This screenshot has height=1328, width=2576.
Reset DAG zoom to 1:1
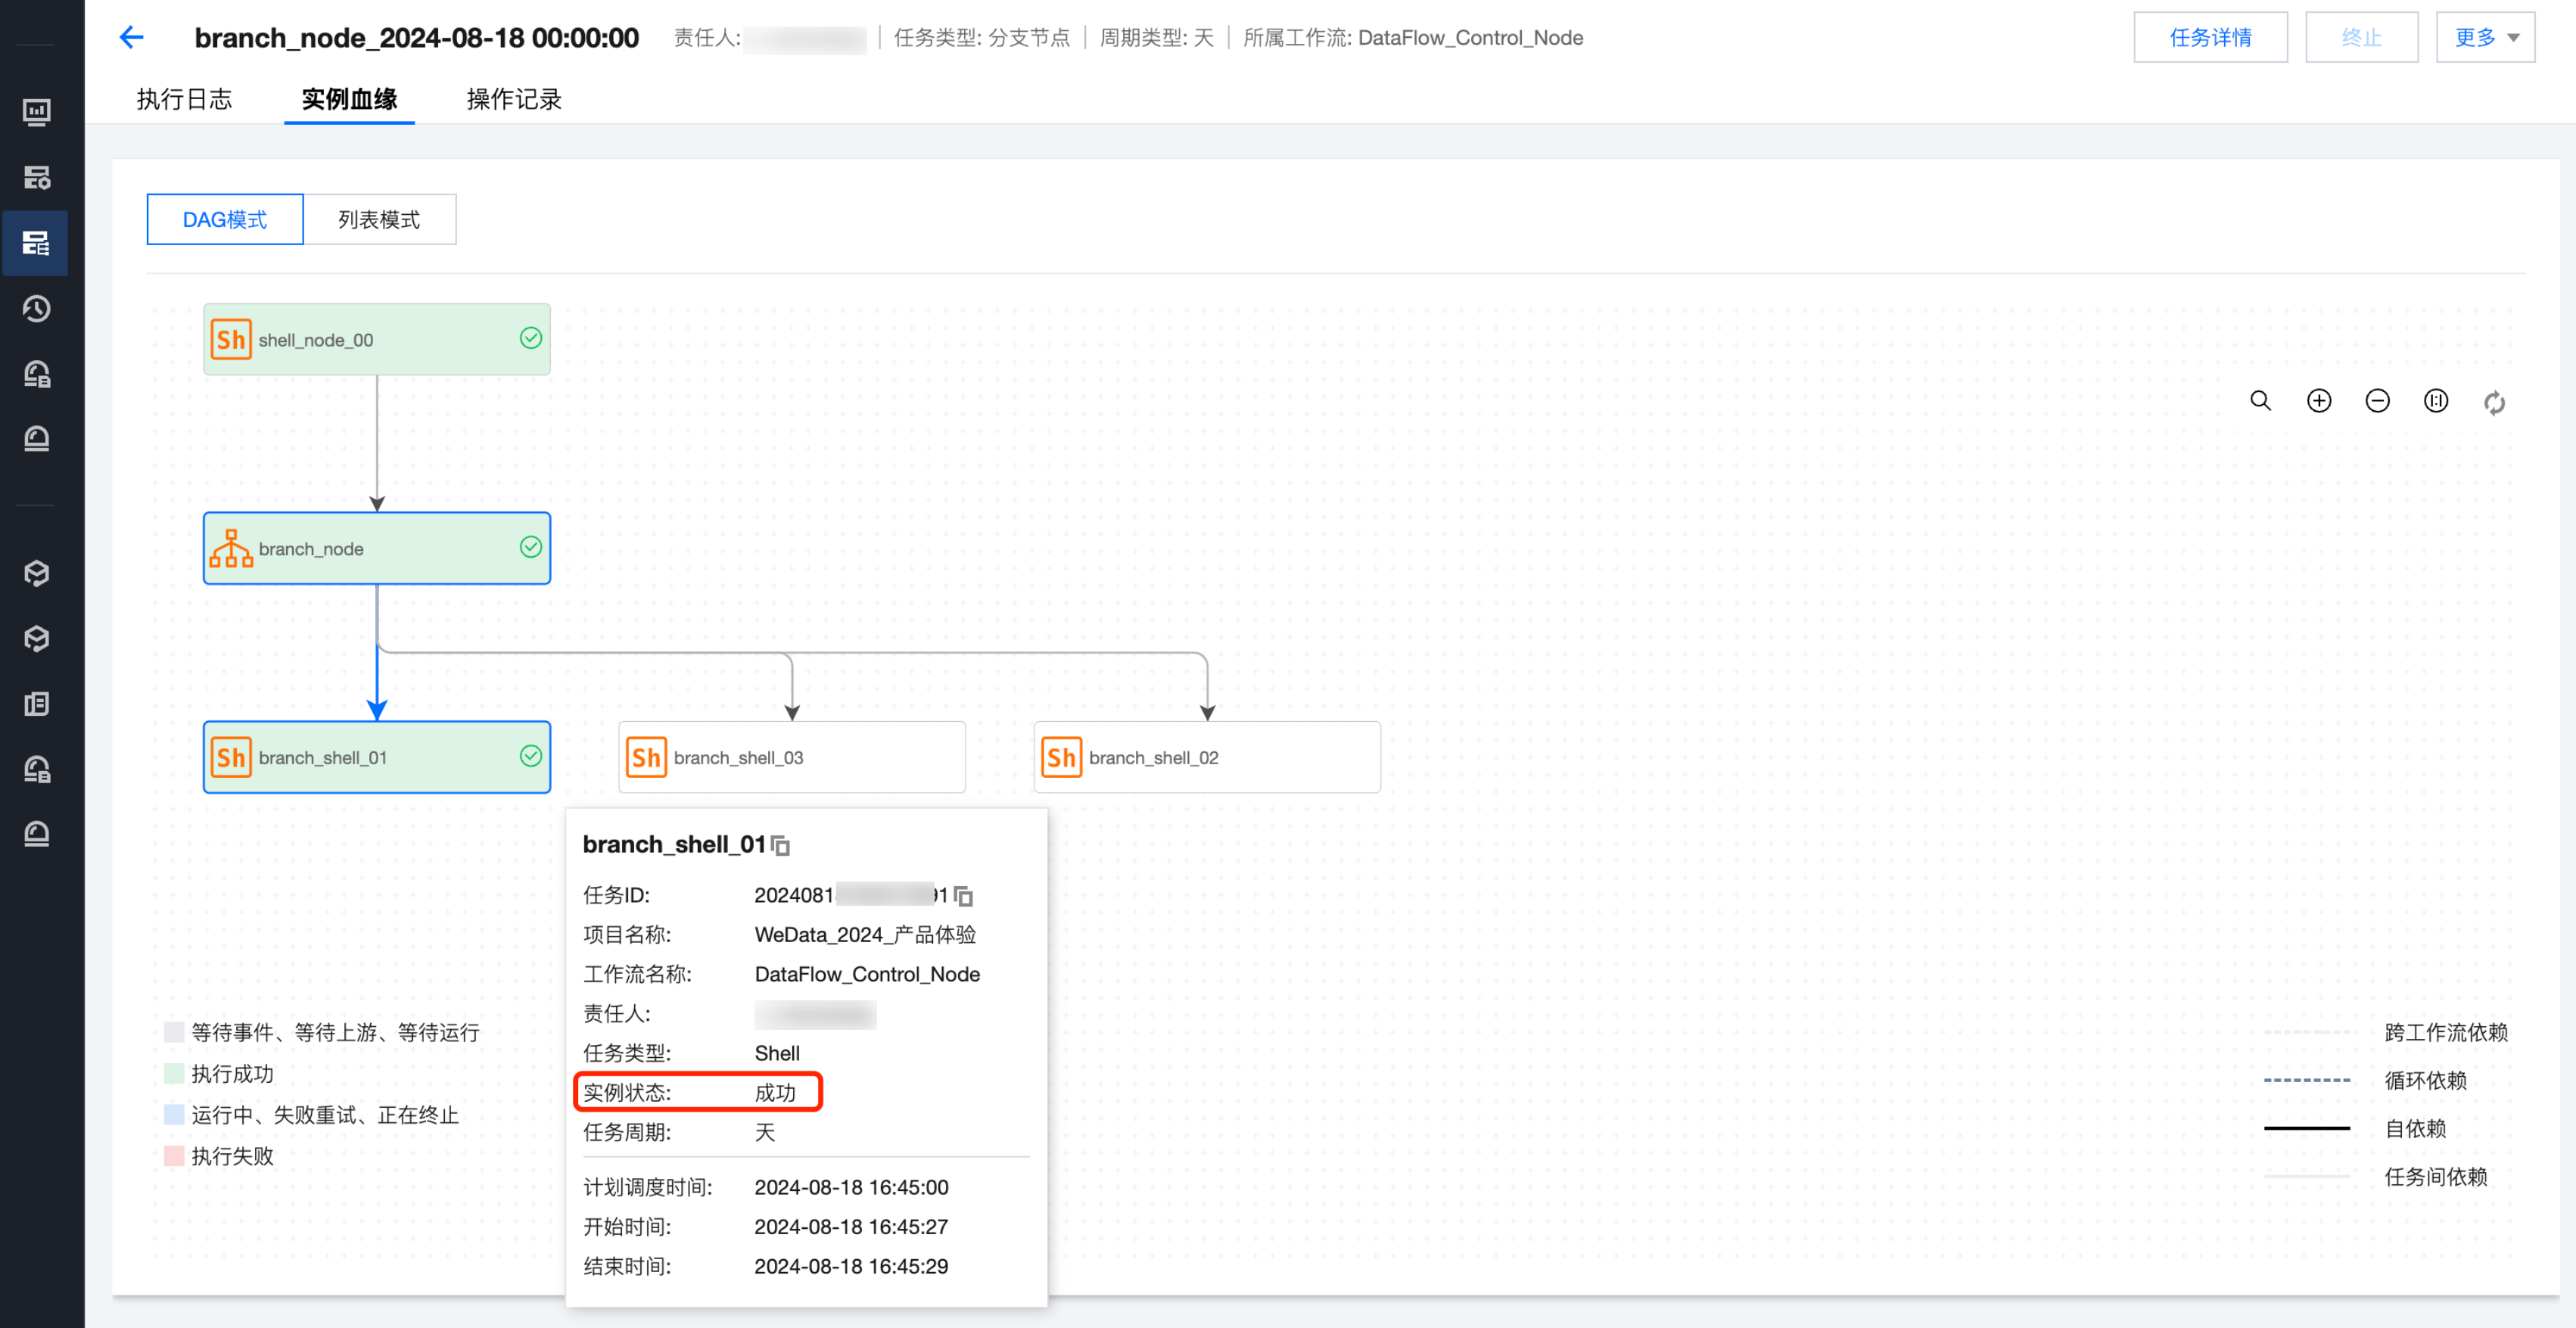click(x=2436, y=401)
